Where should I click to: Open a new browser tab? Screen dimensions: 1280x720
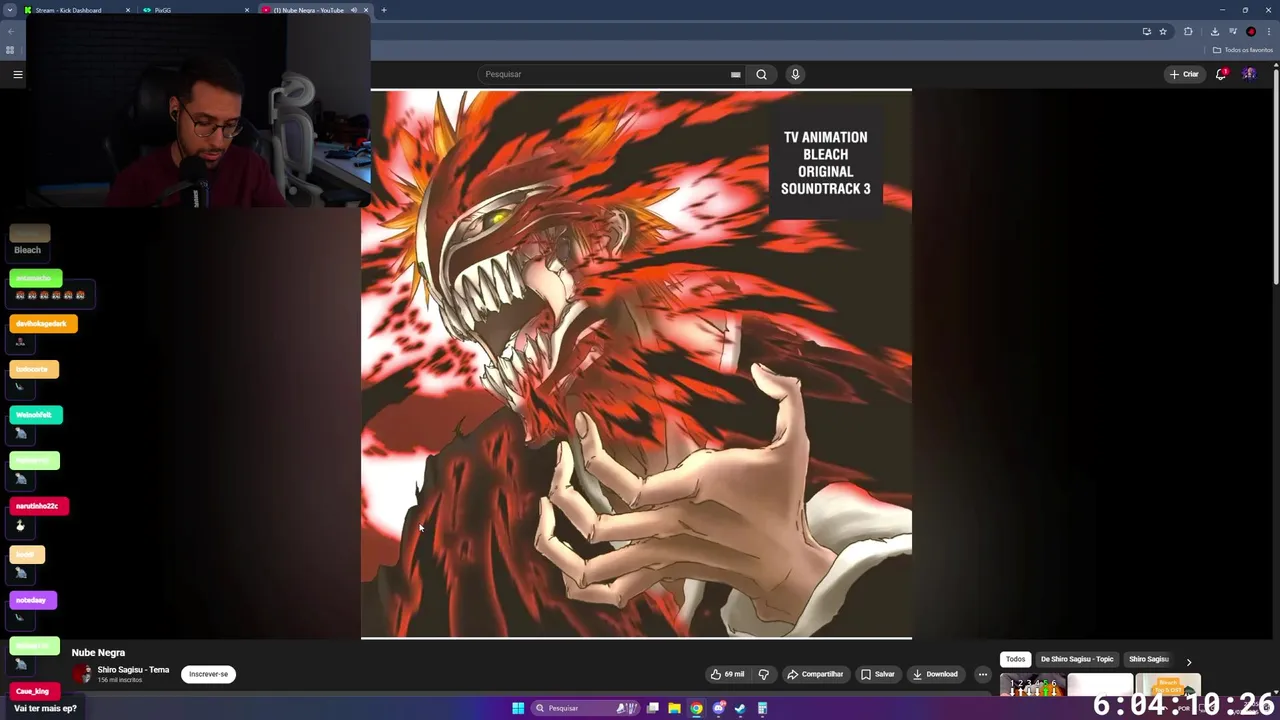coord(384,10)
